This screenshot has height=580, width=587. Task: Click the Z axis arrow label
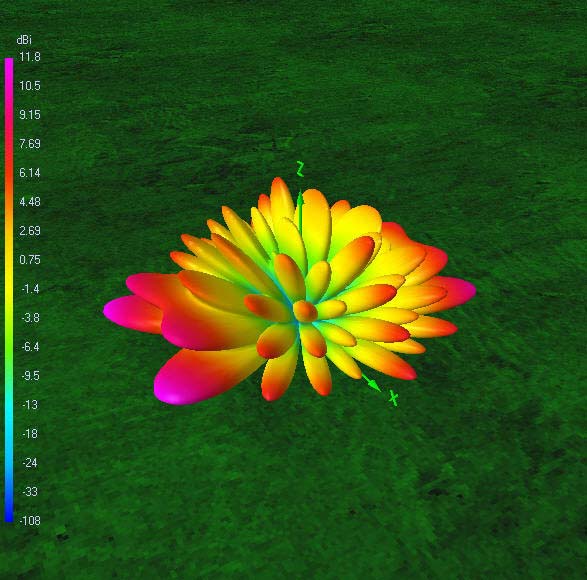point(300,168)
